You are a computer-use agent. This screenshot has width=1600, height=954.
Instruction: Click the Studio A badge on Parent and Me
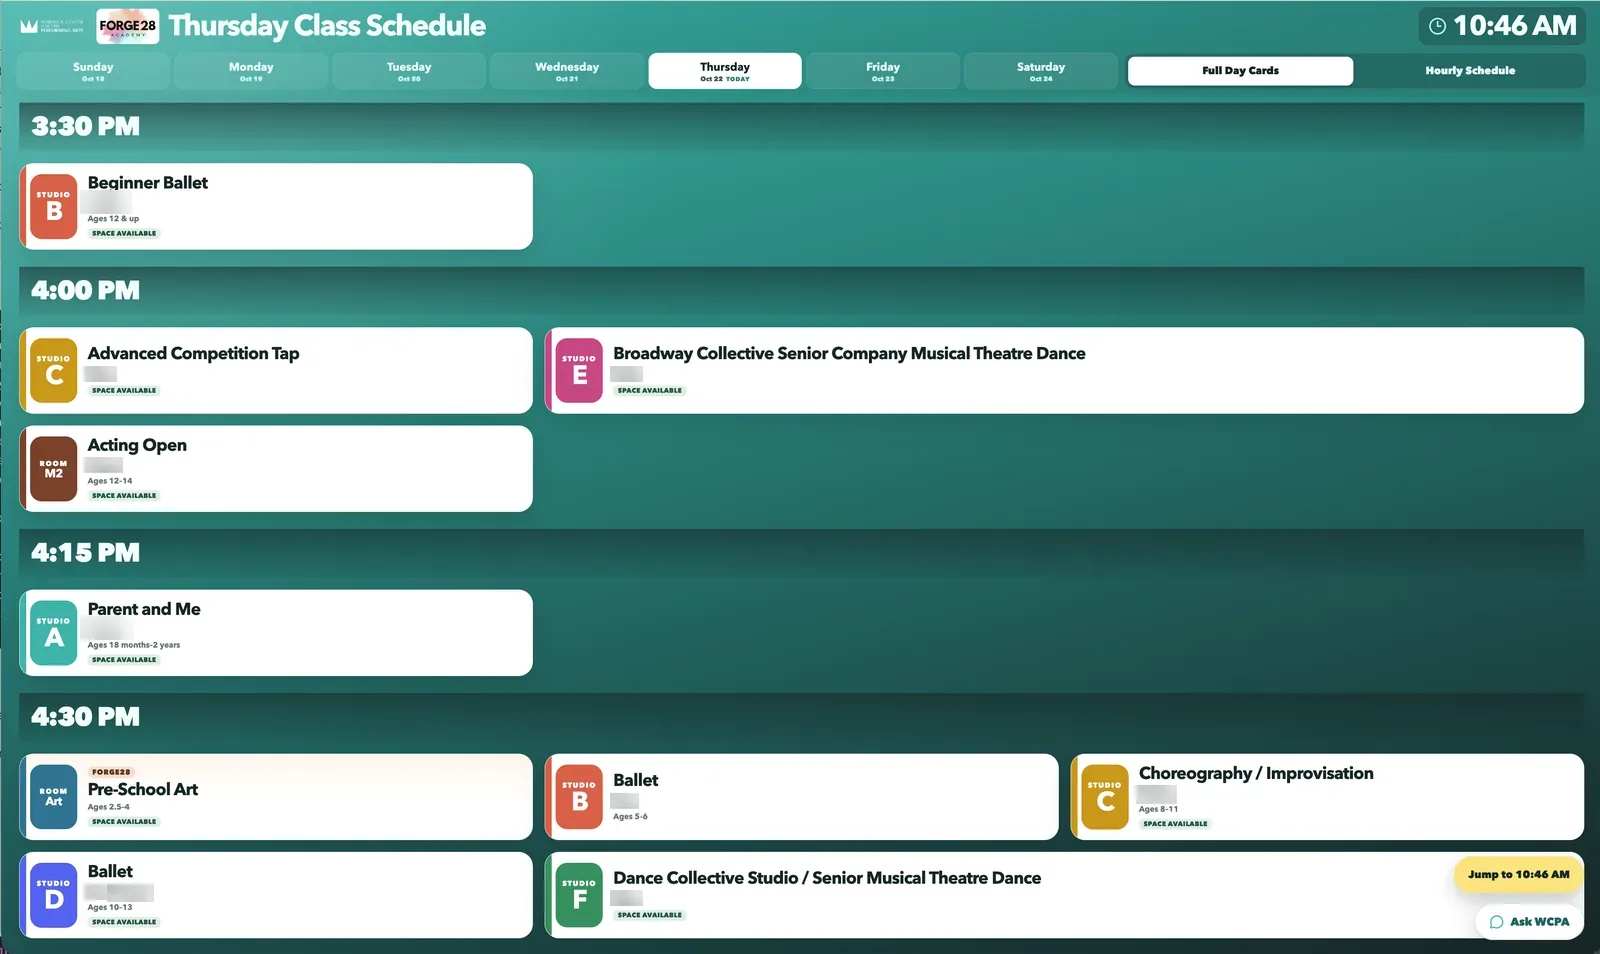54,633
